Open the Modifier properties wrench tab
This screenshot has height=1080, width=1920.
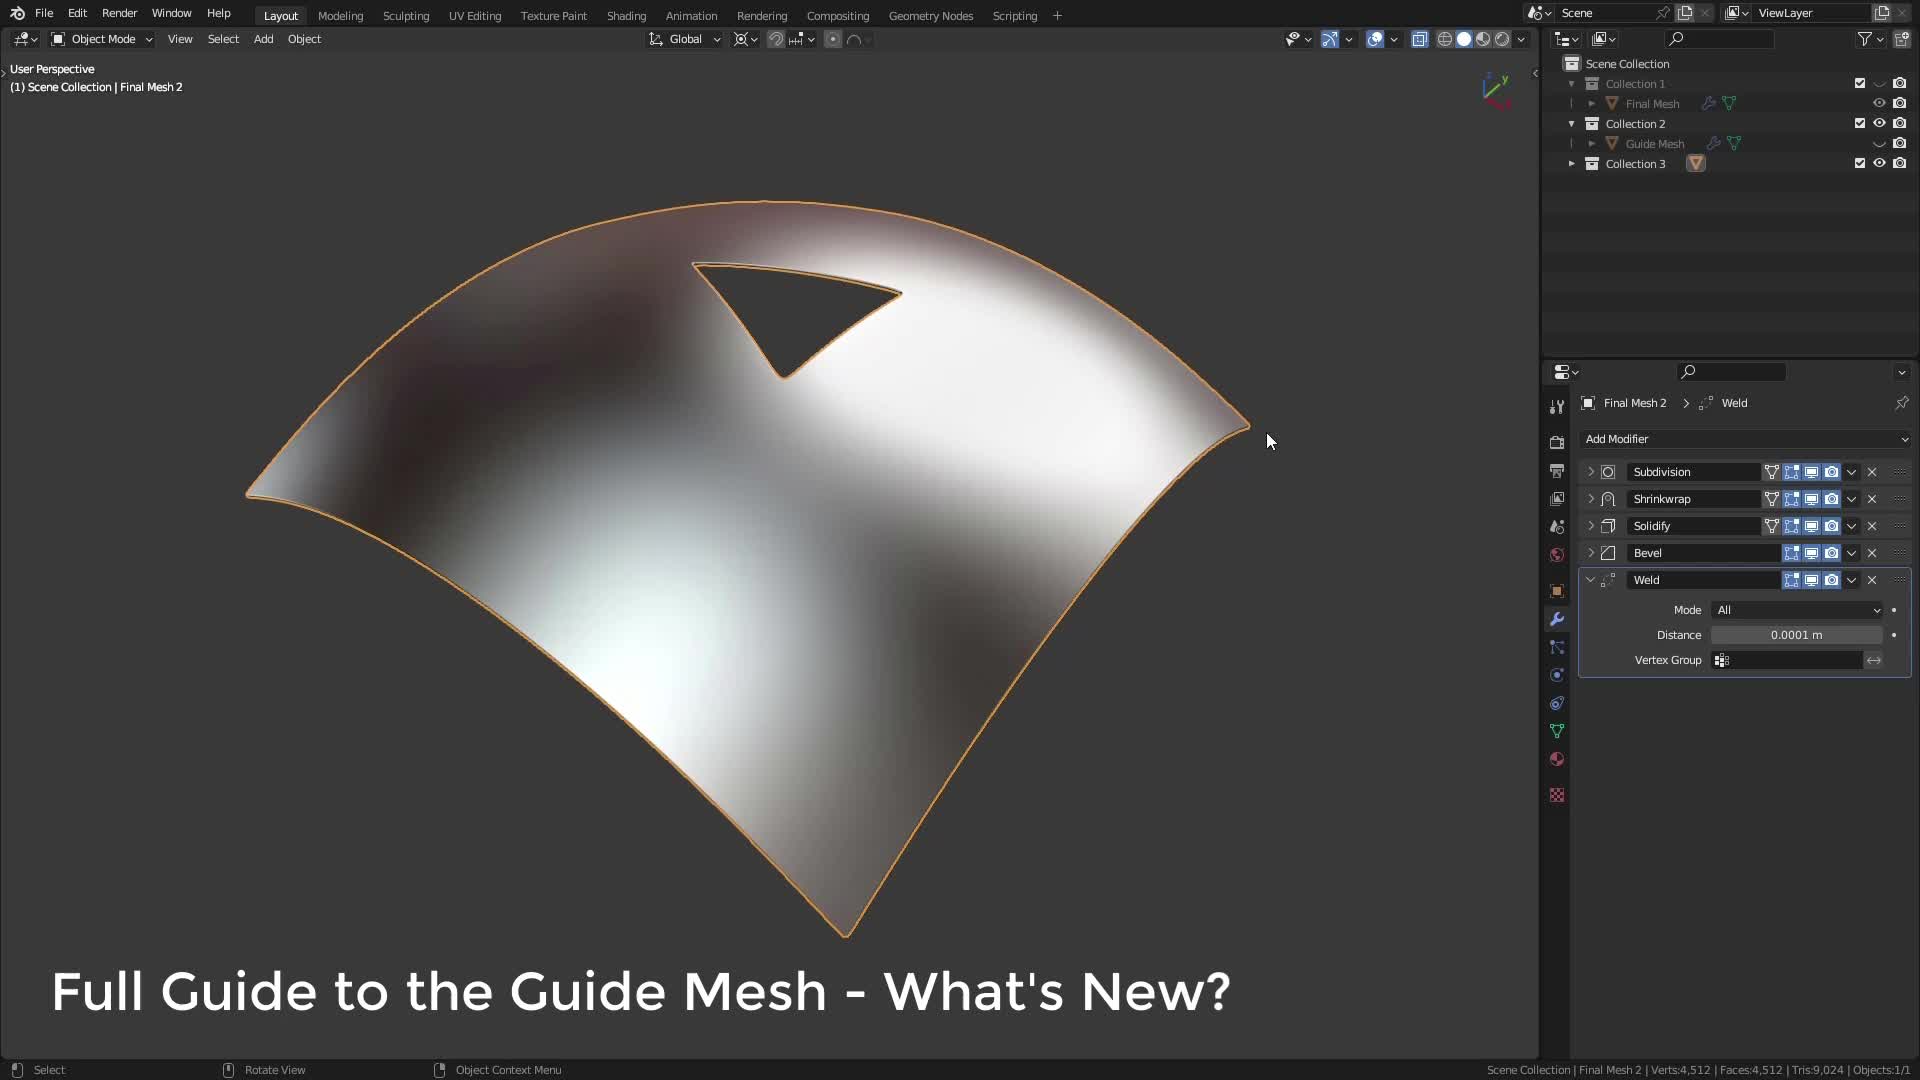tap(1557, 619)
